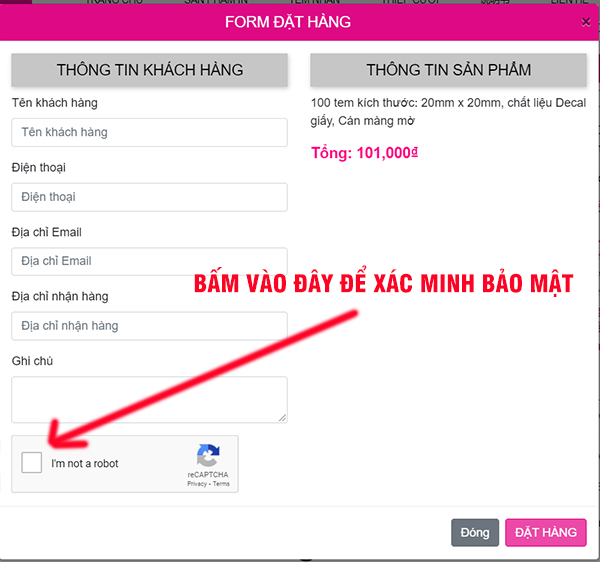This screenshot has height=562, width=600.
Task: Click inside the Ghi chú textarea
Action: 149,399
